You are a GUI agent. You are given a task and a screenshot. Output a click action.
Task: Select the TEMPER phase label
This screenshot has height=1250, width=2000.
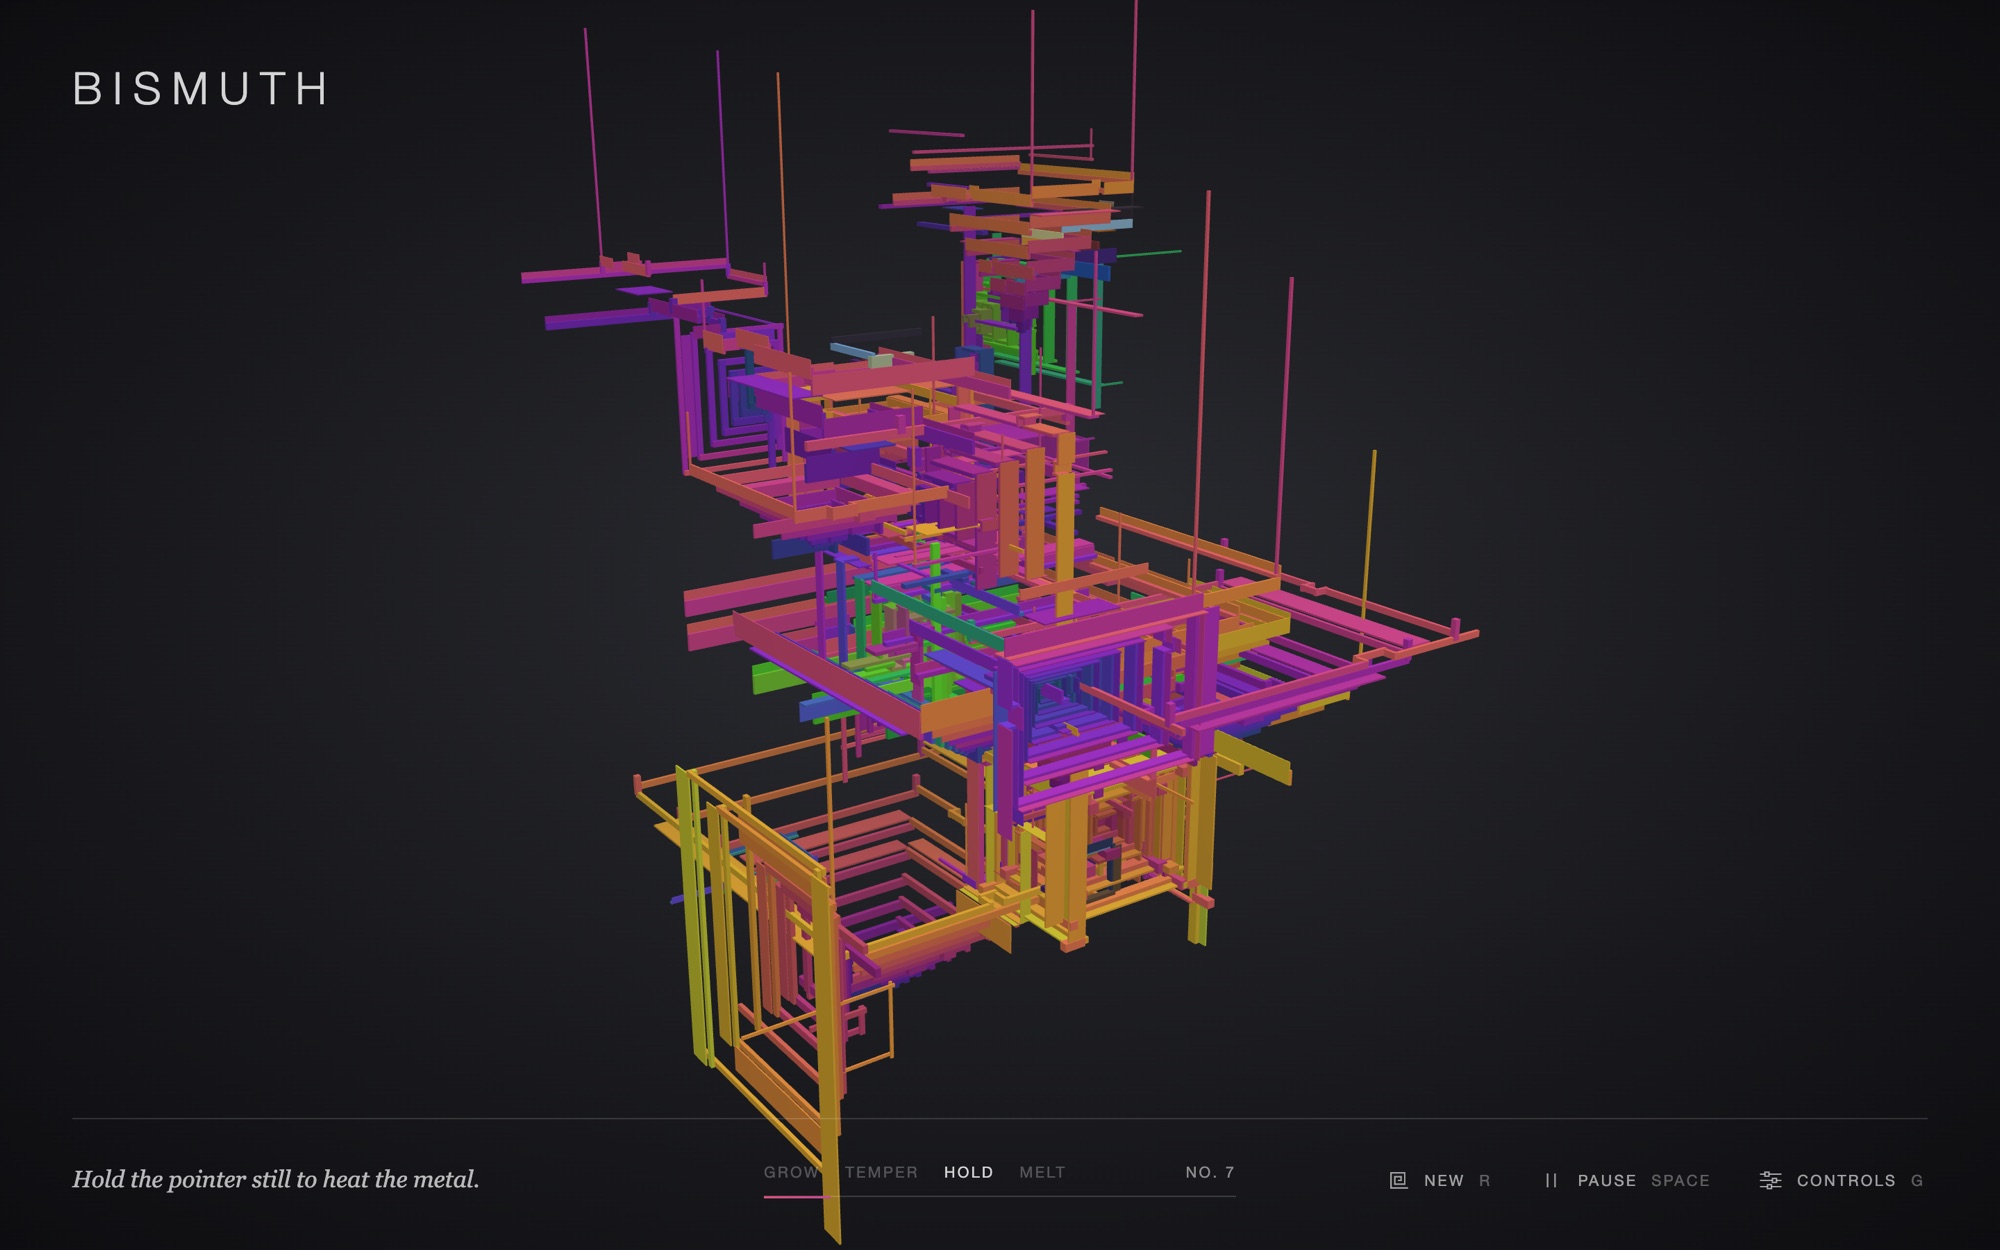pyautogui.click(x=881, y=1172)
